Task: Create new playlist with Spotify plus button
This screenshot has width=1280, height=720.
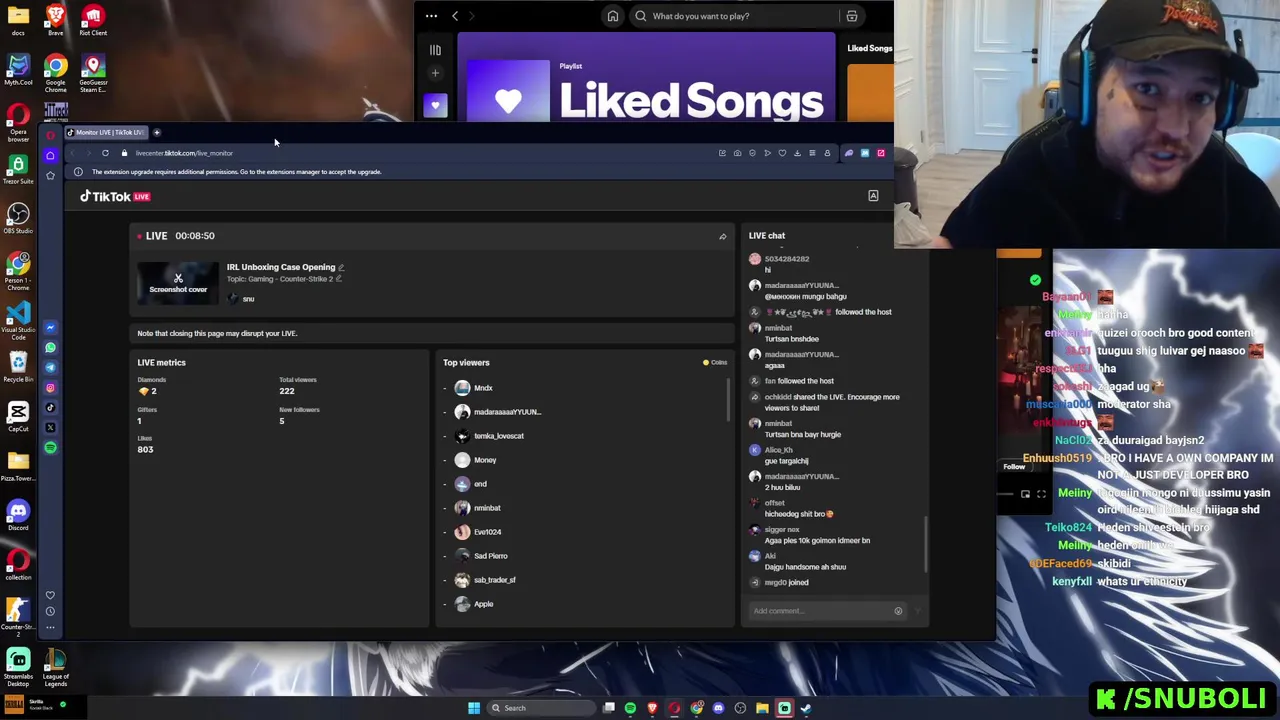Action: (x=435, y=73)
